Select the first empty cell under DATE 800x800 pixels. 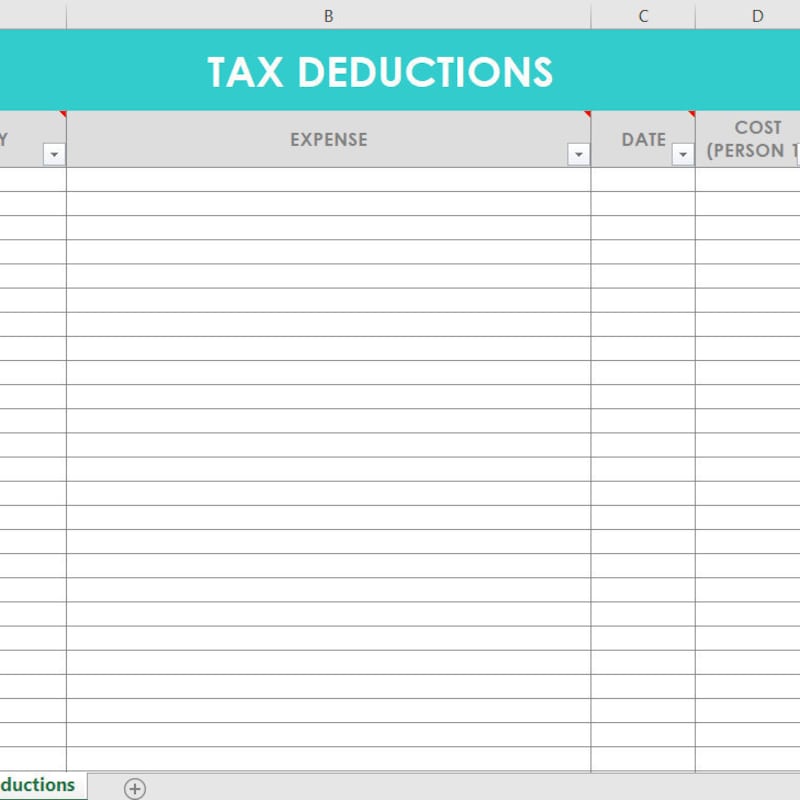pyautogui.click(x=643, y=180)
